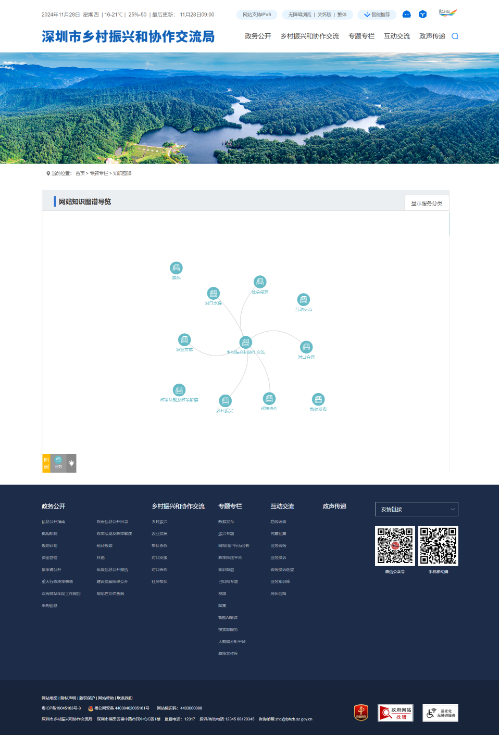Viewport: 499px width, 735px height.
Task: Select the isolated top-left knowledge graph node
Action: click(176, 268)
